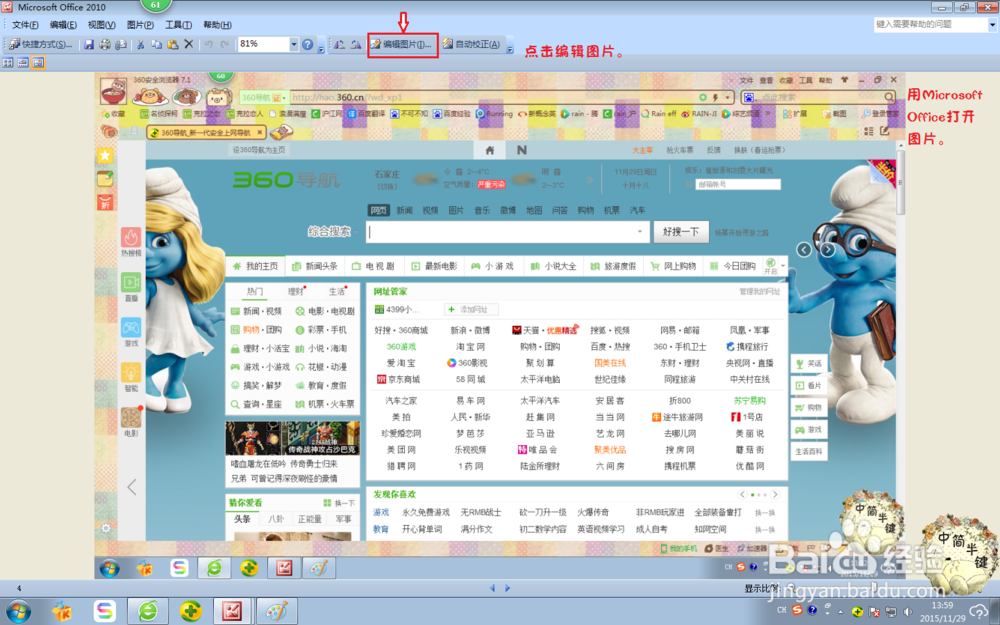Go to previous picture with the left arrow

492,588
